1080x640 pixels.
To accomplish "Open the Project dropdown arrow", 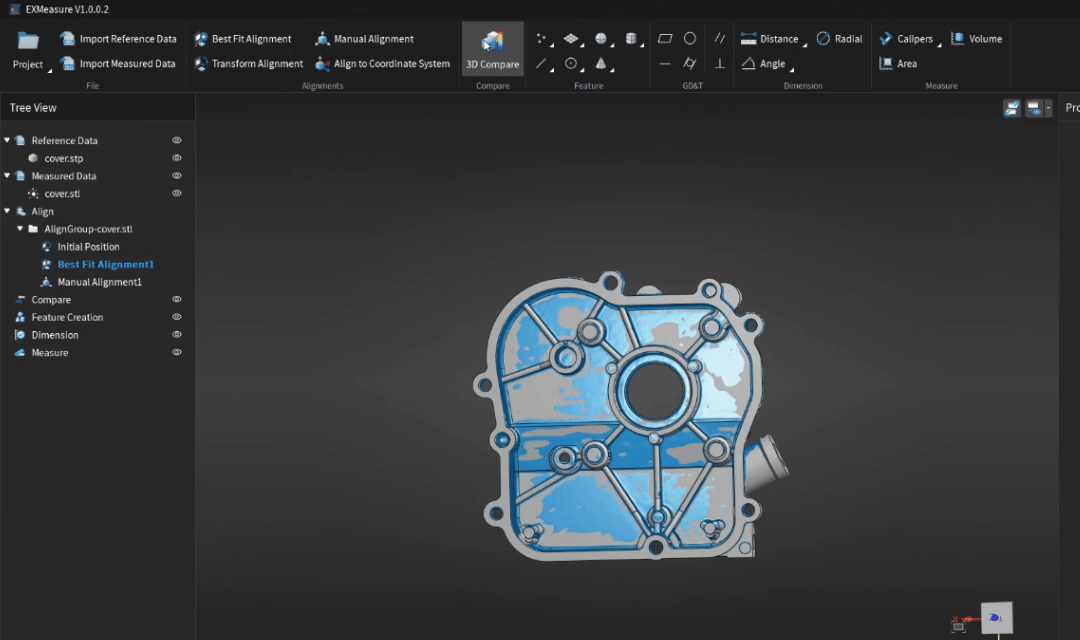I will (x=50, y=70).
